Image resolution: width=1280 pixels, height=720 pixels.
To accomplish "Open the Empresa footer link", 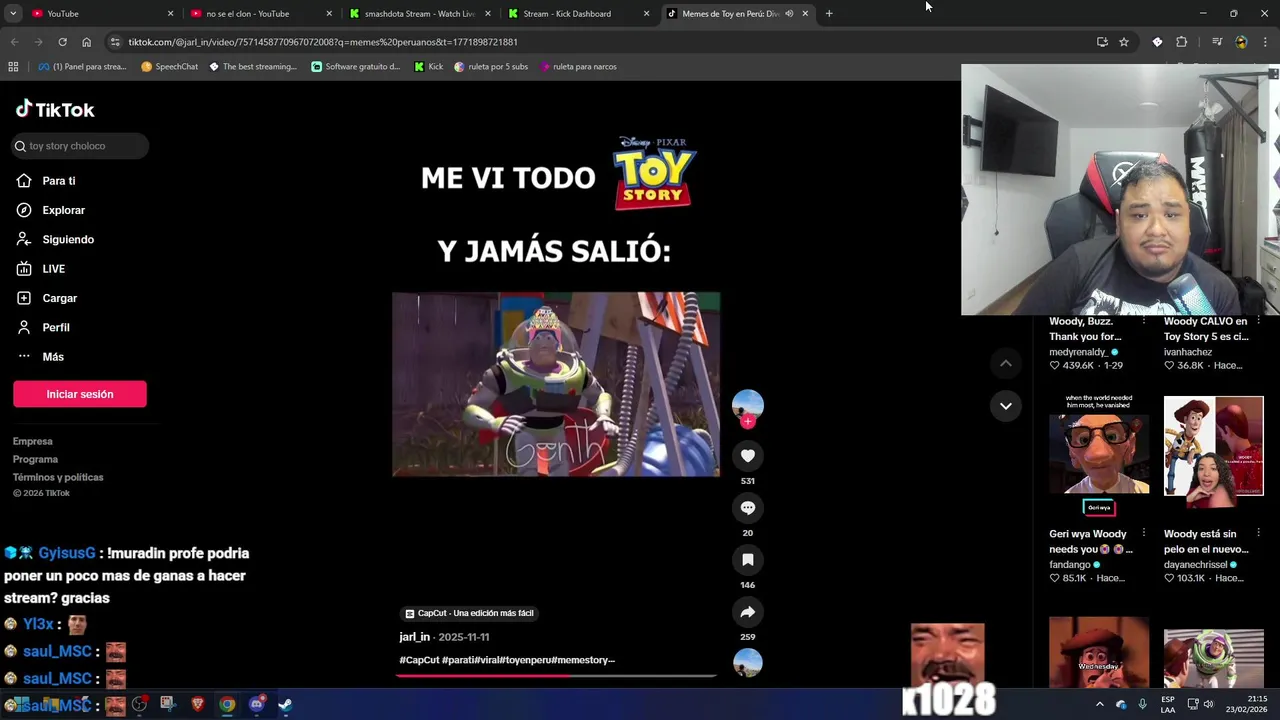I will click(33, 441).
